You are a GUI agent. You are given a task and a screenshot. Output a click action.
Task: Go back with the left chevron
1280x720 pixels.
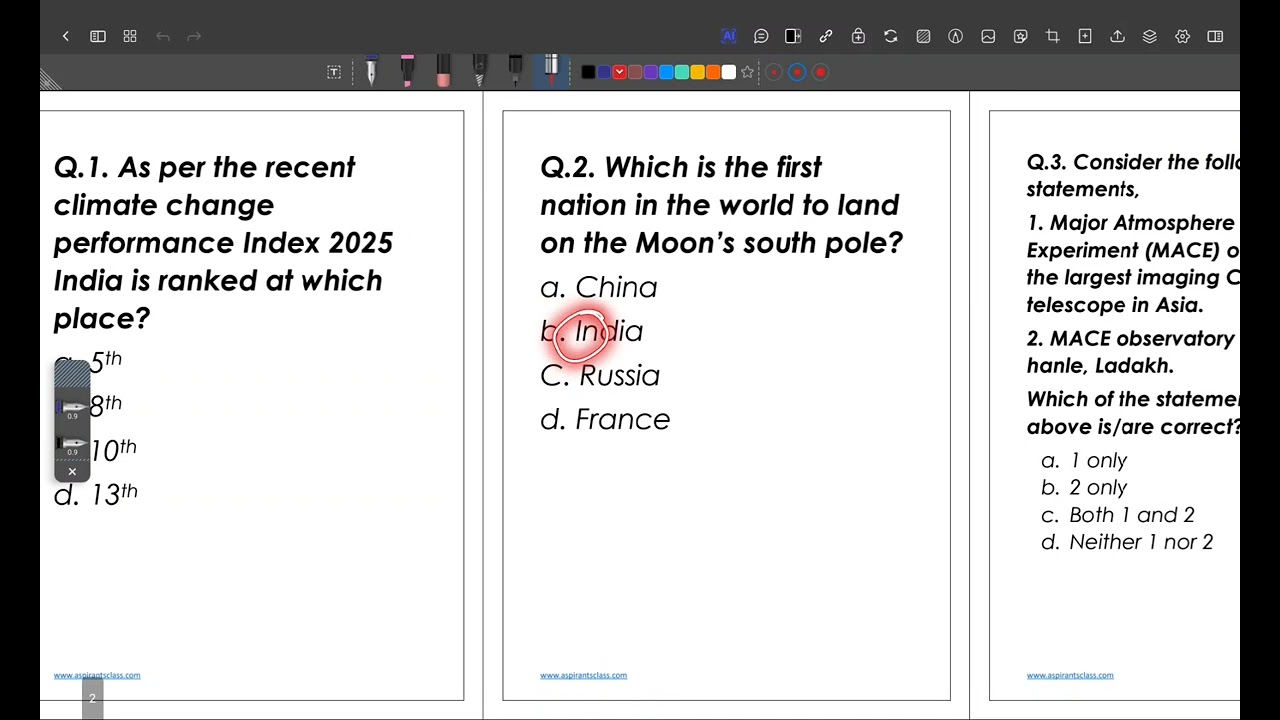66,36
